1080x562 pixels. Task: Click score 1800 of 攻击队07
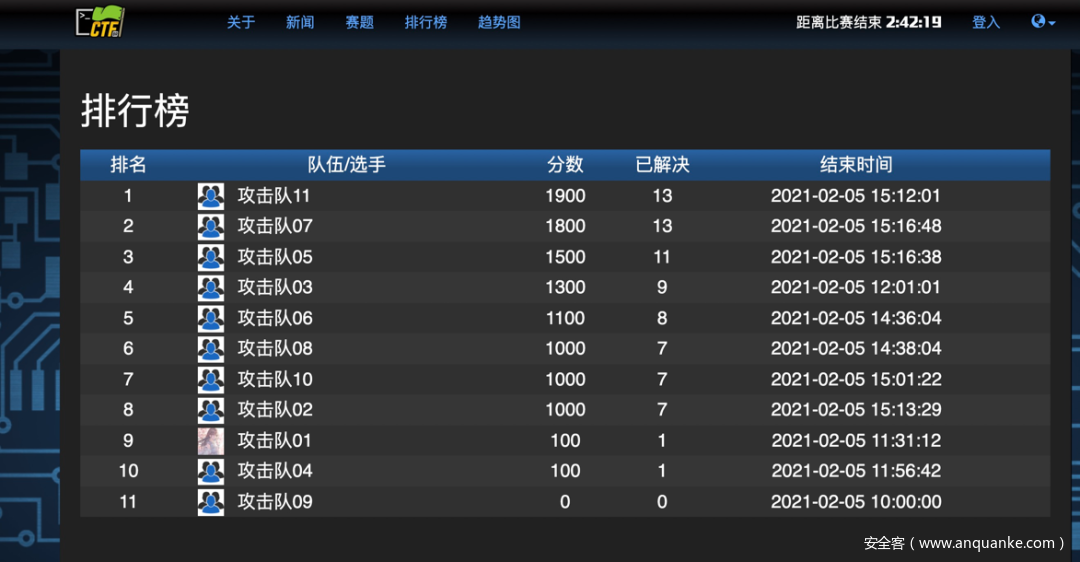coord(565,226)
